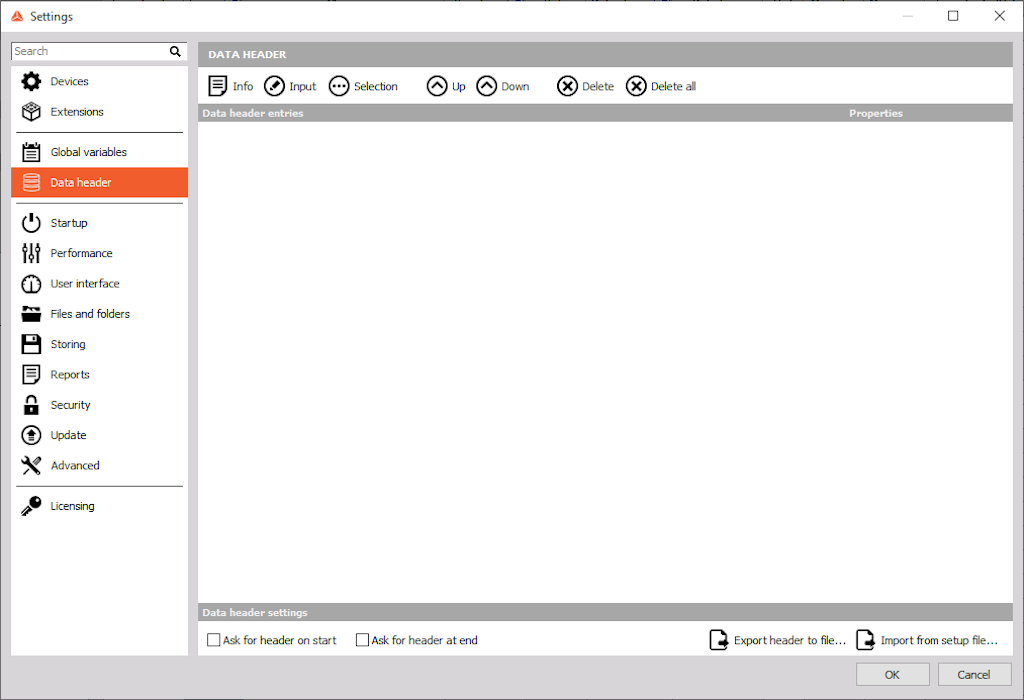Go to Advanced label

75,466
